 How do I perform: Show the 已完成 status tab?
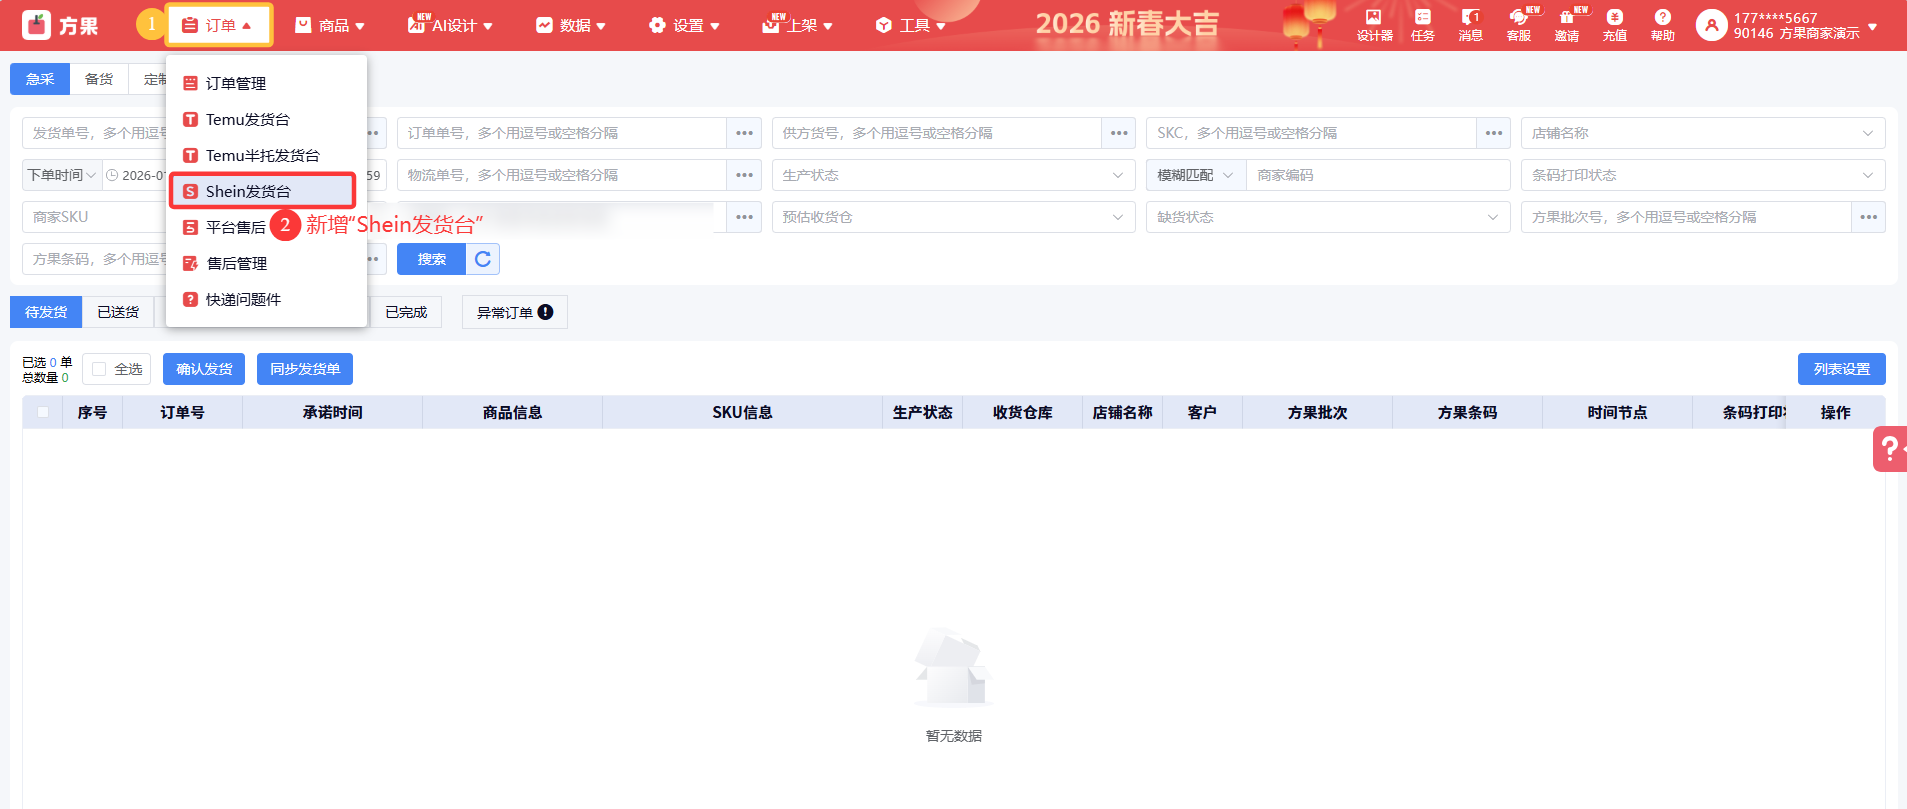(406, 312)
